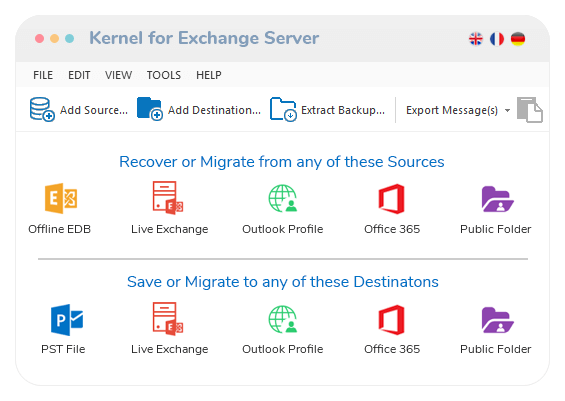Select Outlook Profile icon under Destinations
This screenshot has height=401, width=565.
click(x=282, y=320)
